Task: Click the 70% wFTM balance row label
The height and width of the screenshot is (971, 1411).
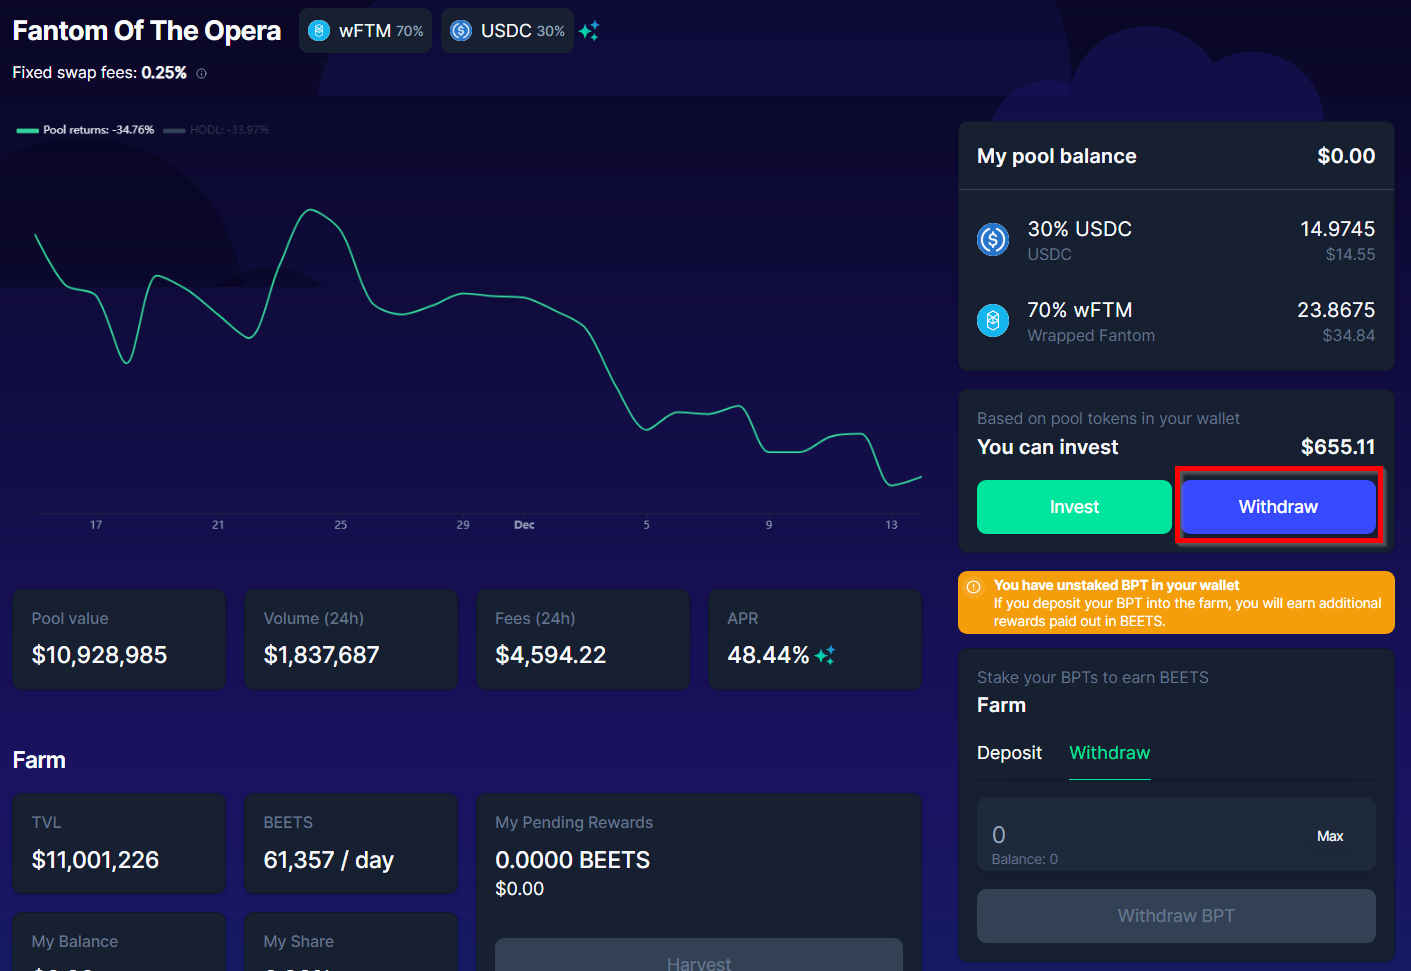Action: [x=1080, y=310]
